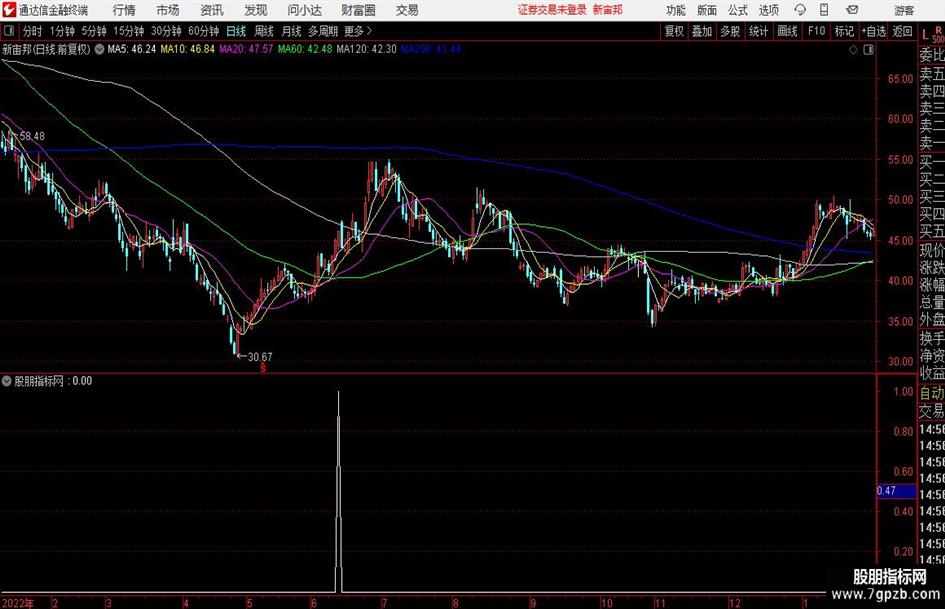Click the 叠加 overlay button
Image resolution: width=945 pixels, height=609 pixels.
click(x=702, y=31)
